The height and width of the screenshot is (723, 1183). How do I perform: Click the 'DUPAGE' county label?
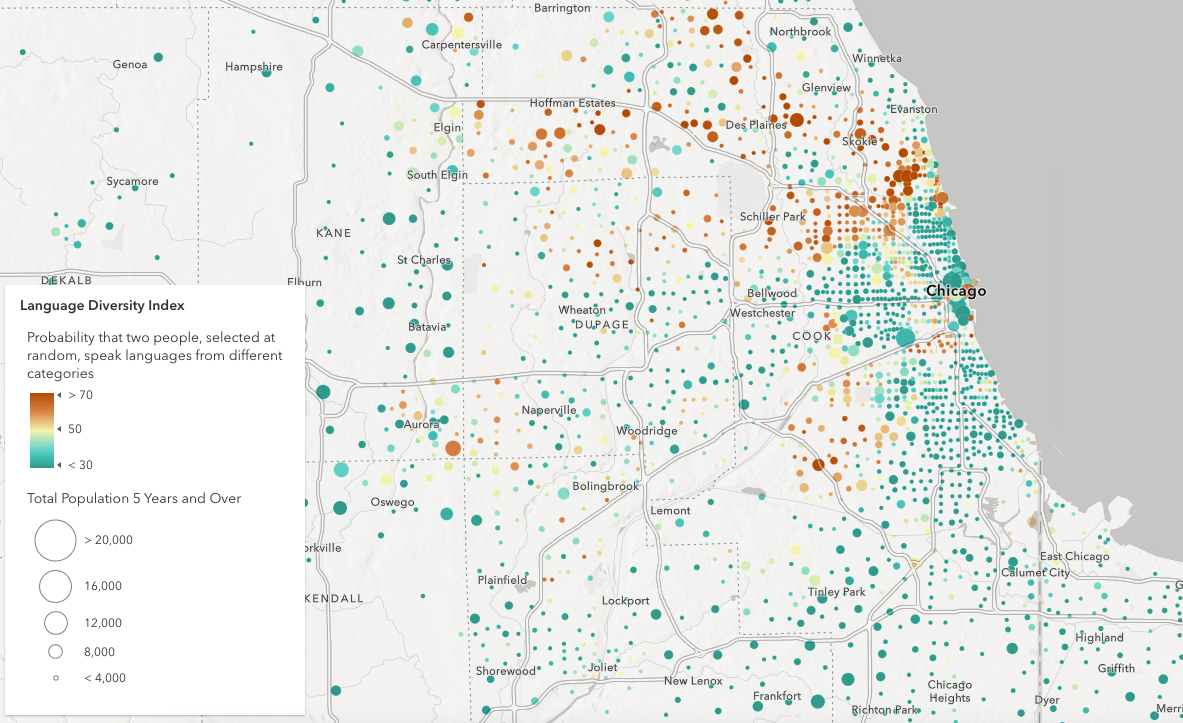pos(601,325)
